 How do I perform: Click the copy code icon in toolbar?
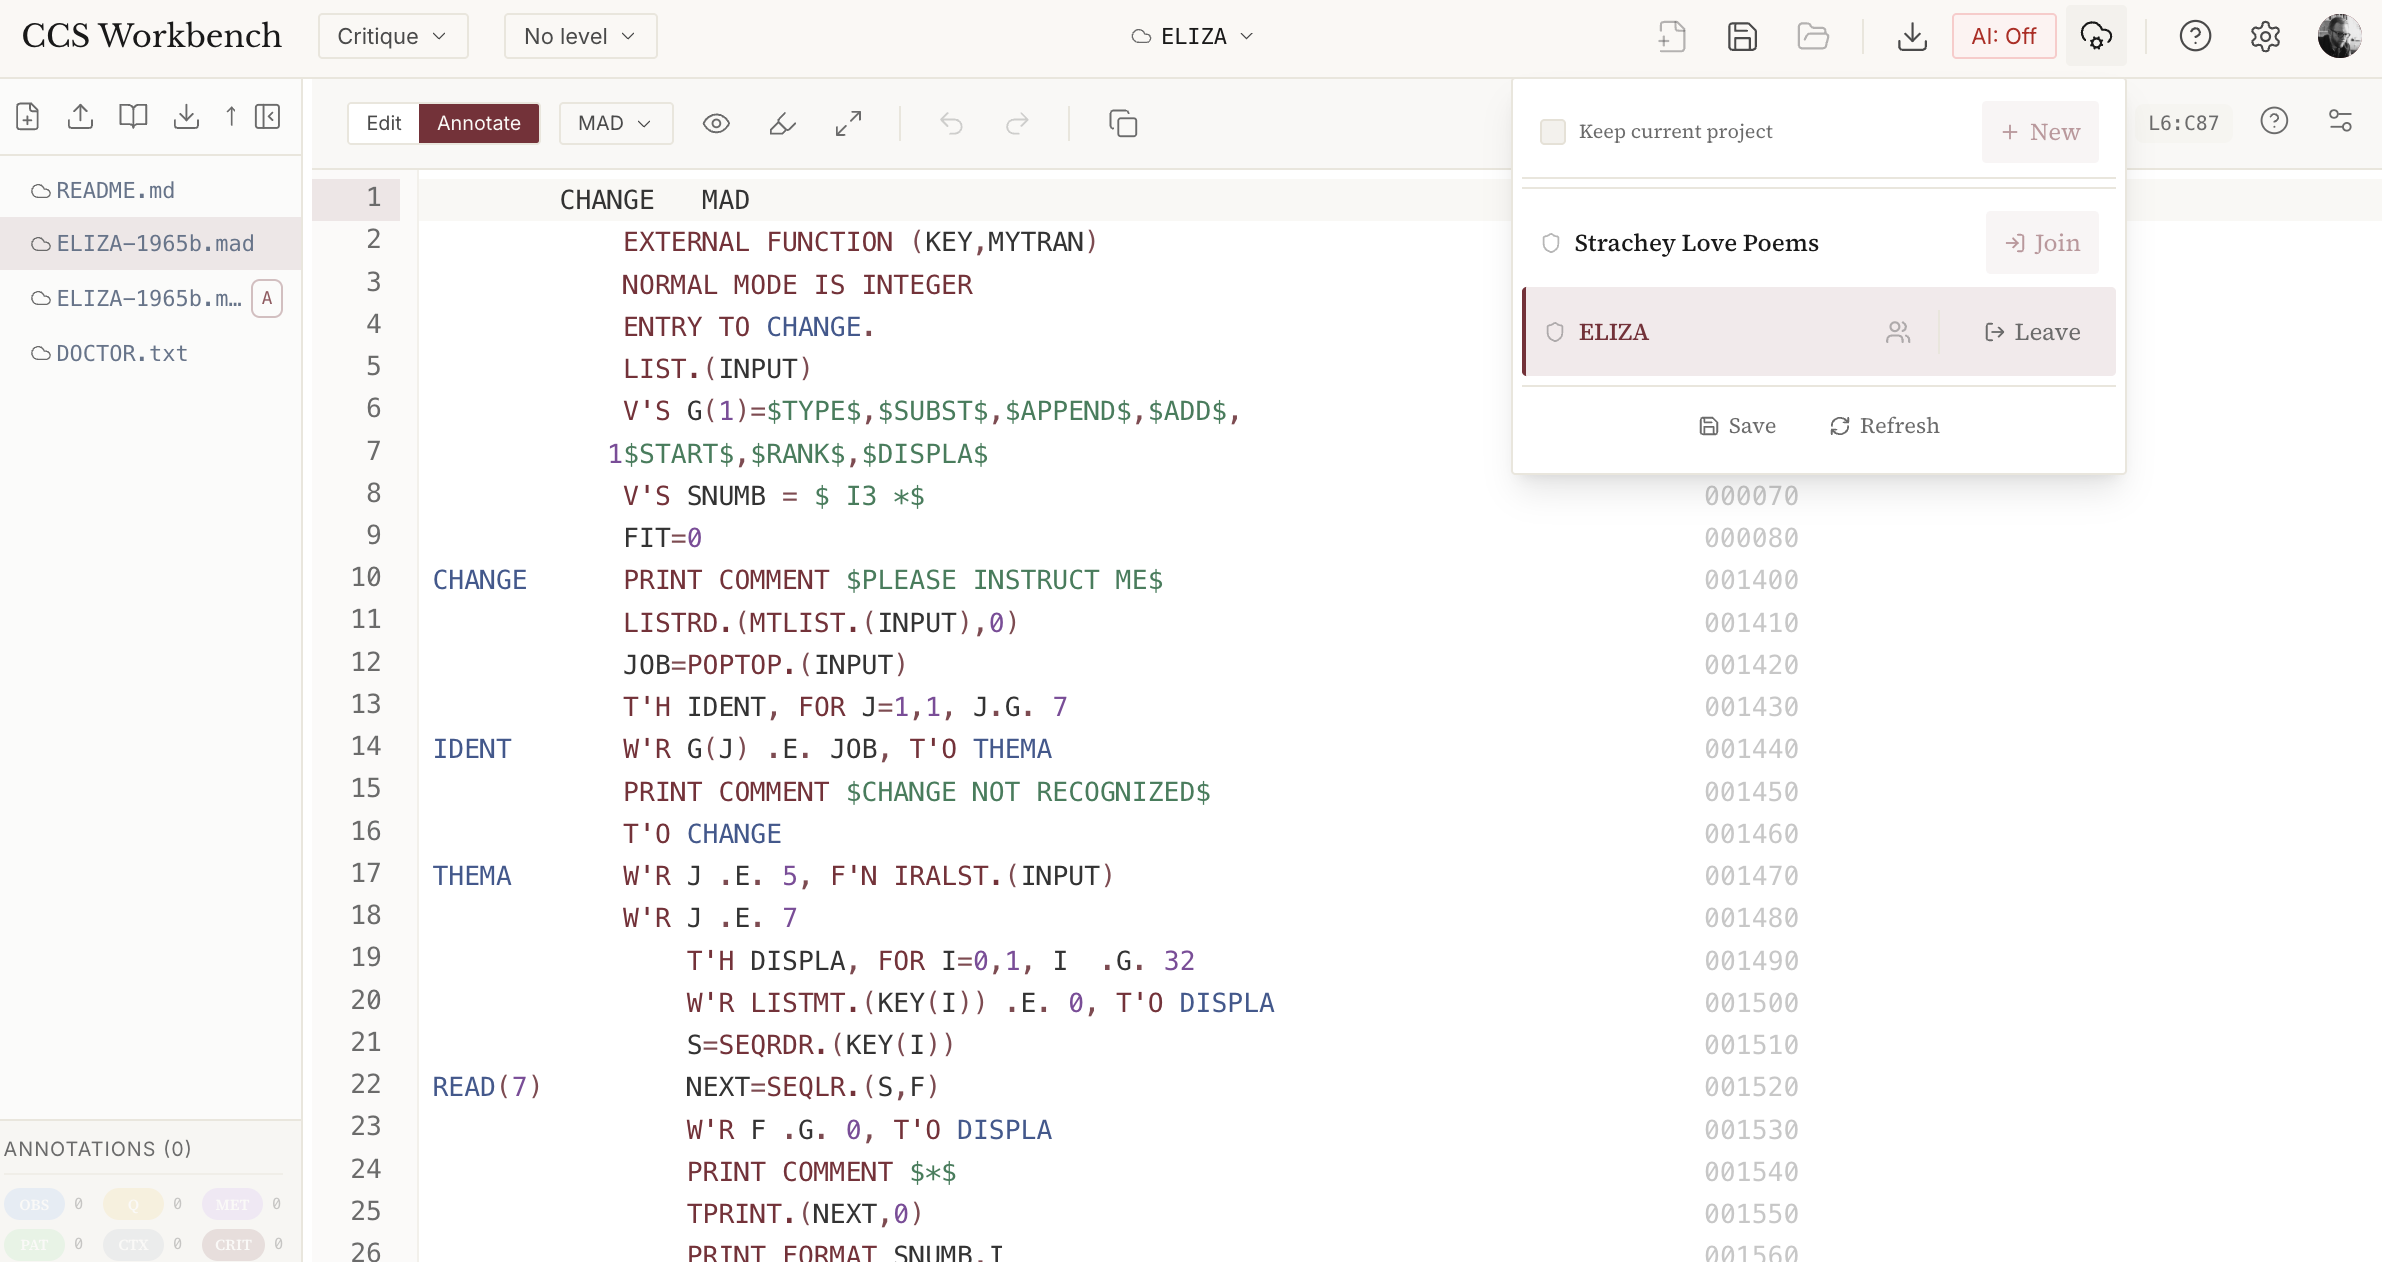[1123, 123]
